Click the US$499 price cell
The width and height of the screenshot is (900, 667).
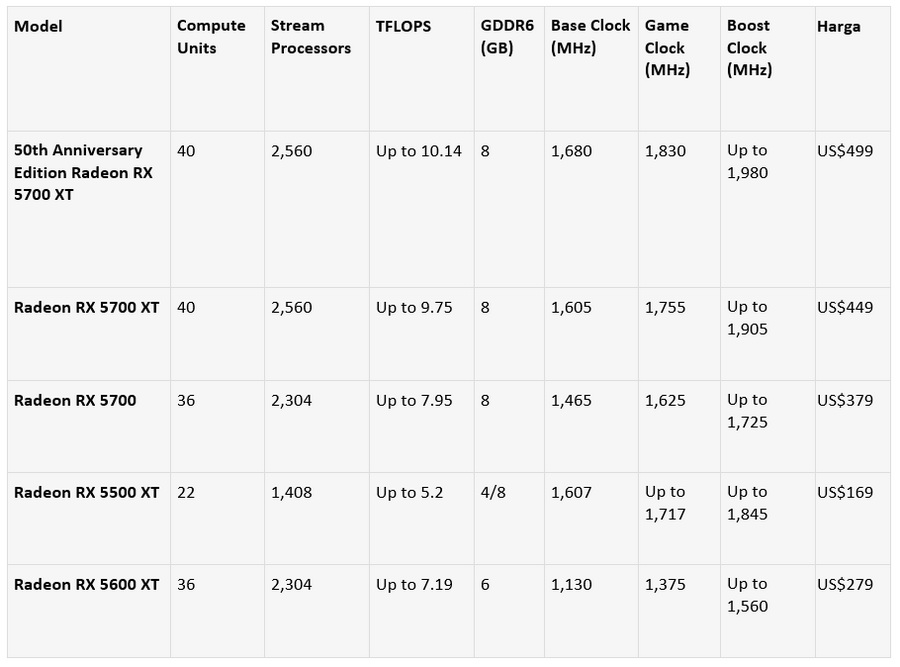point(844,151)
